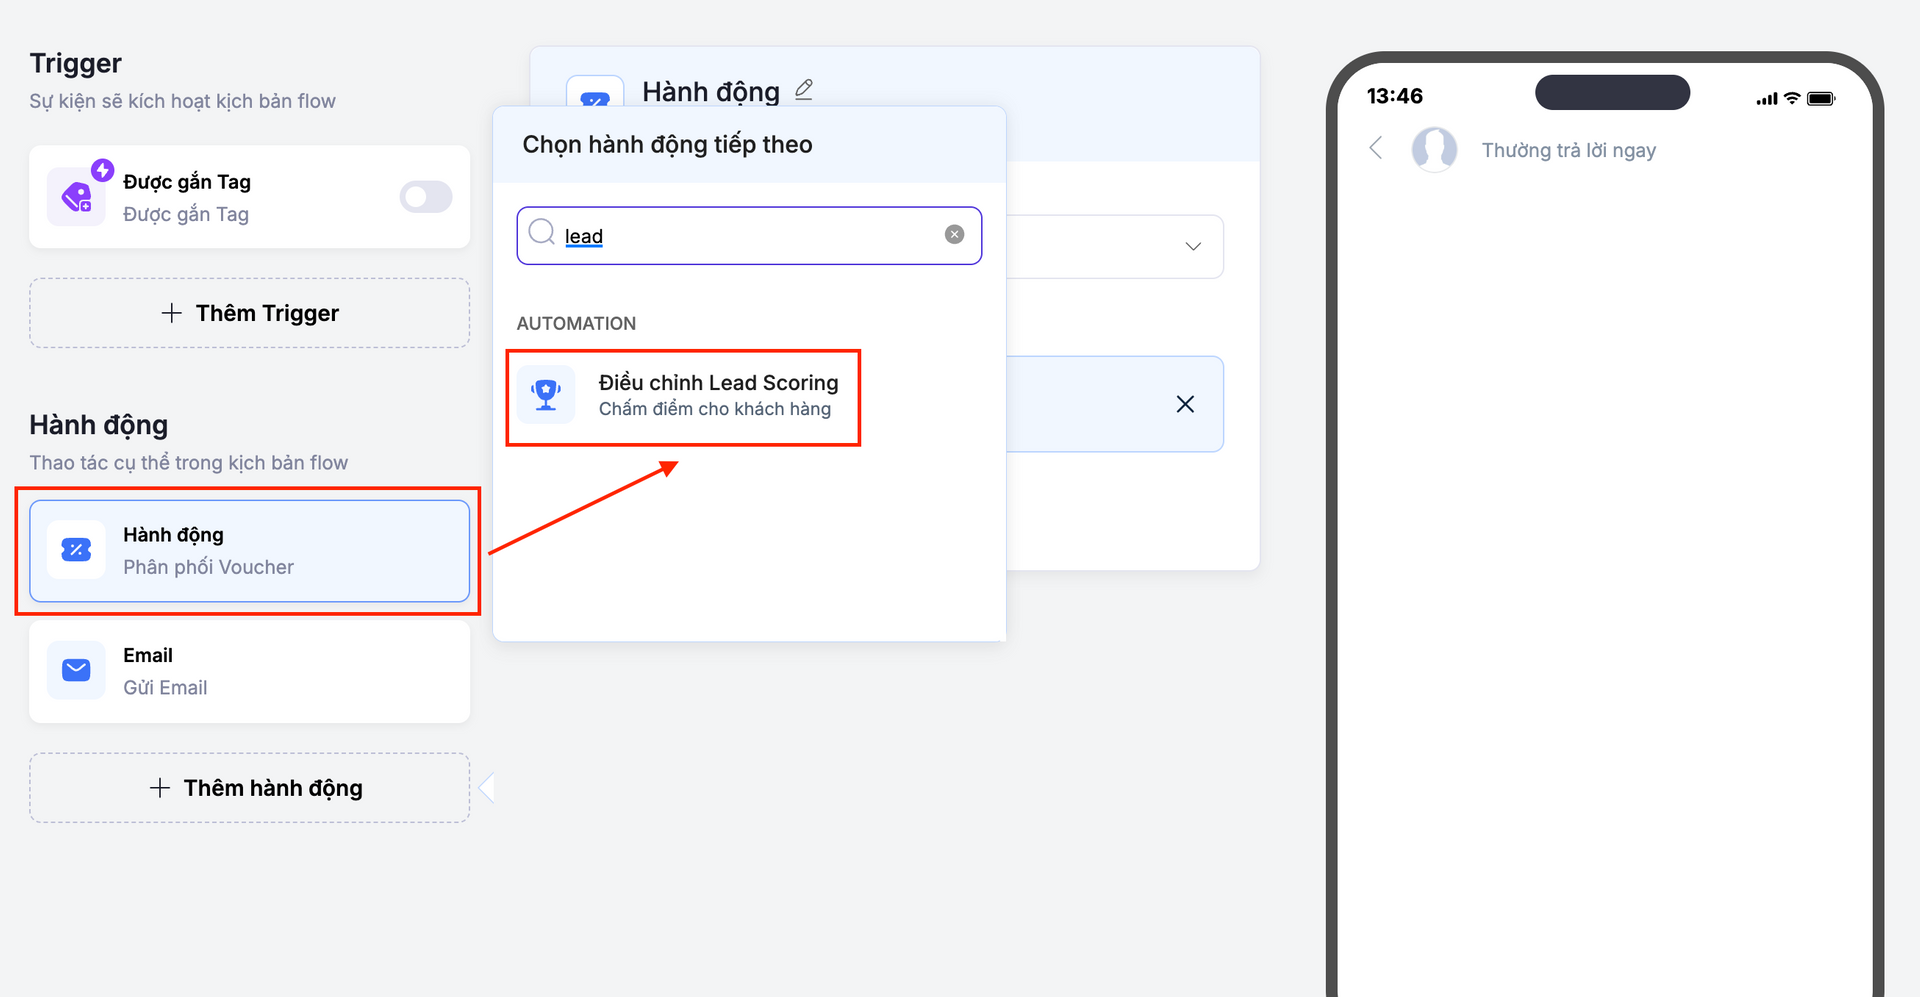The height and width of the screenshot is (997, 1920).
Task: Clear the search text with the x icon
Action: (x=954, y=234)
